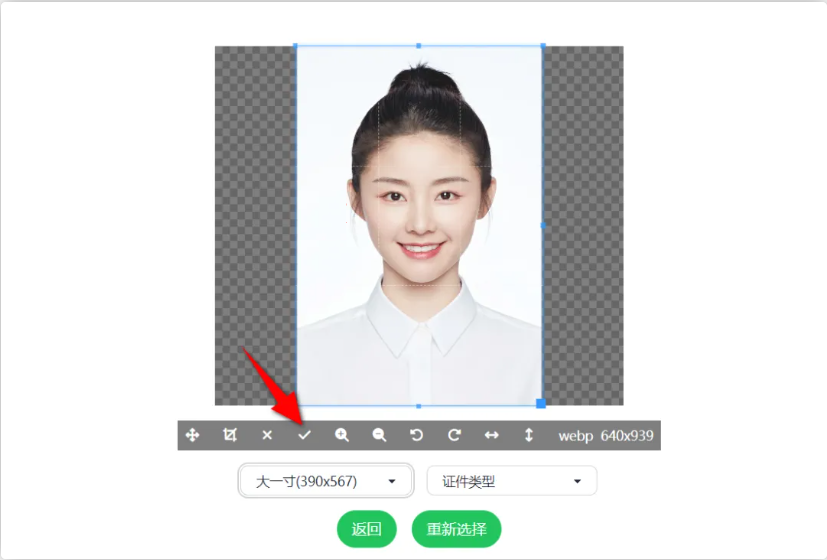This screenshot has height=560, width=827.
Task: Zoom in using the magnifier plus icon
Action: 342,435
